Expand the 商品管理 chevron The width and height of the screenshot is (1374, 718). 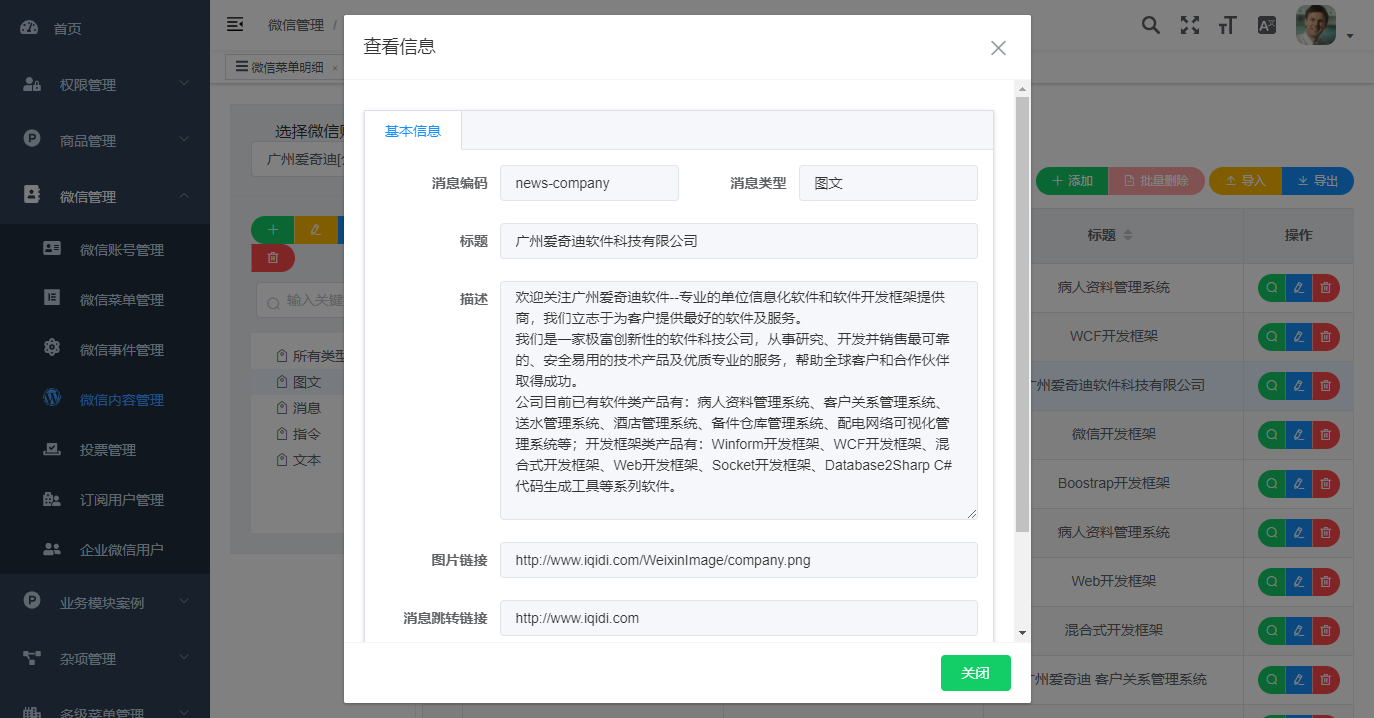coord(184,140)
